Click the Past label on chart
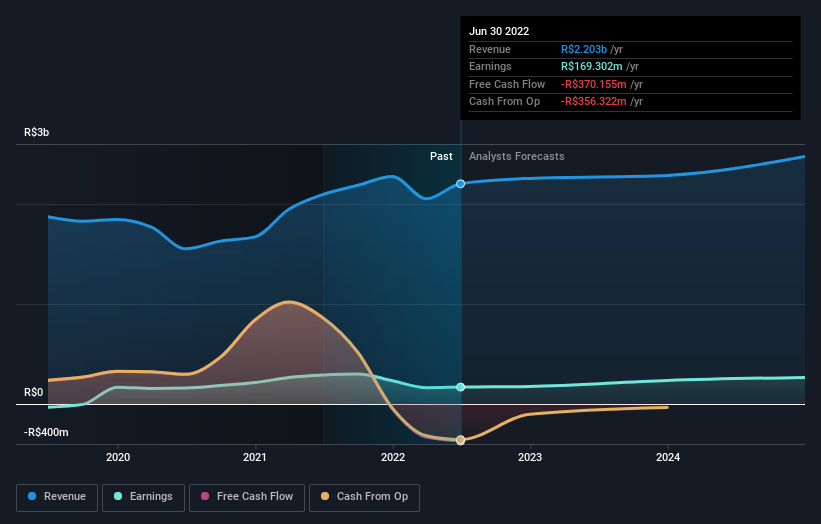 [x=441, y=156]
